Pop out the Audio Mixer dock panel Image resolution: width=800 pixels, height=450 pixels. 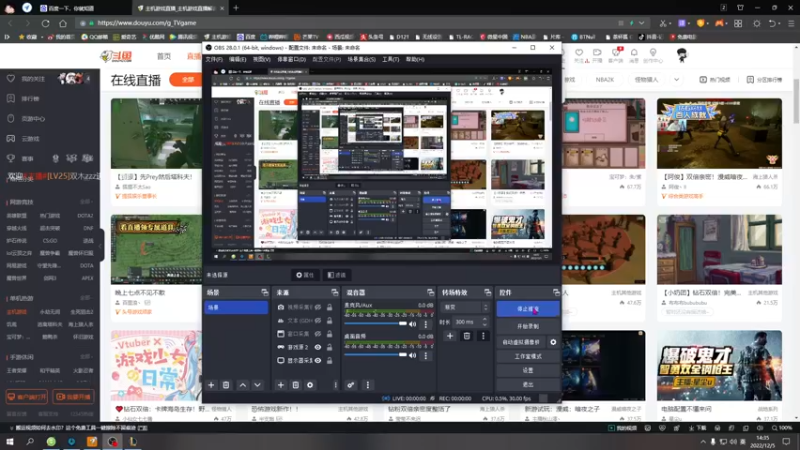click(x=430, y=292)
